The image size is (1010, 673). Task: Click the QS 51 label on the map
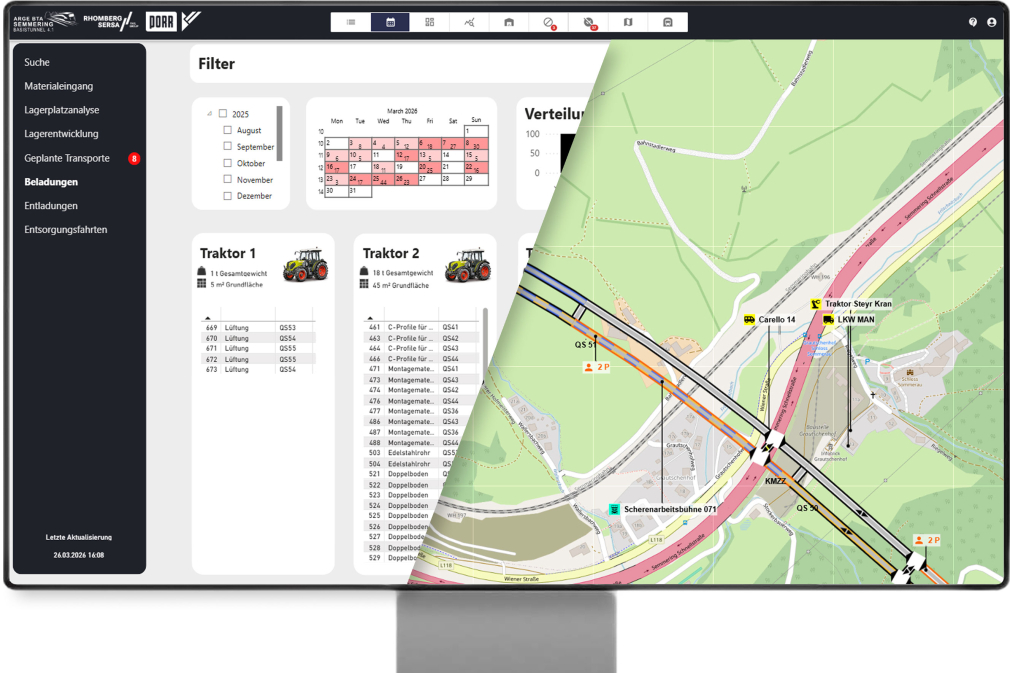point(584,345)
